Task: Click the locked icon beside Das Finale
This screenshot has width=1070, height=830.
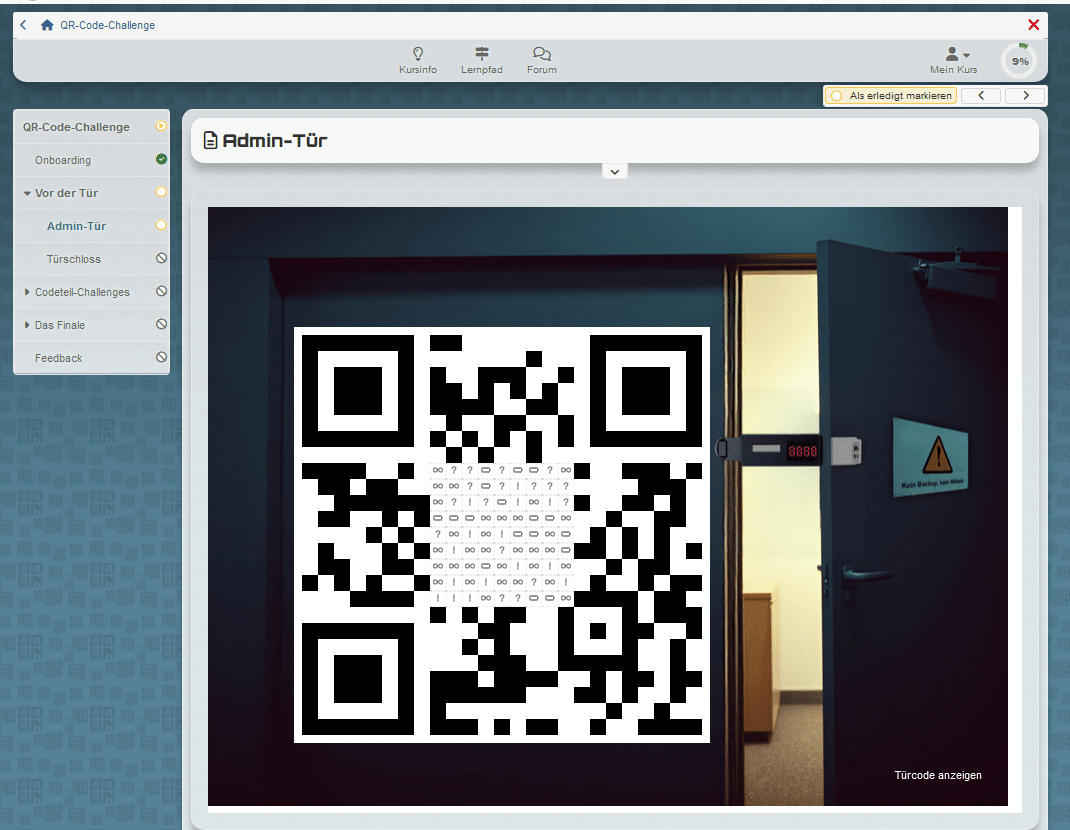Action: [x=161, y=324]
